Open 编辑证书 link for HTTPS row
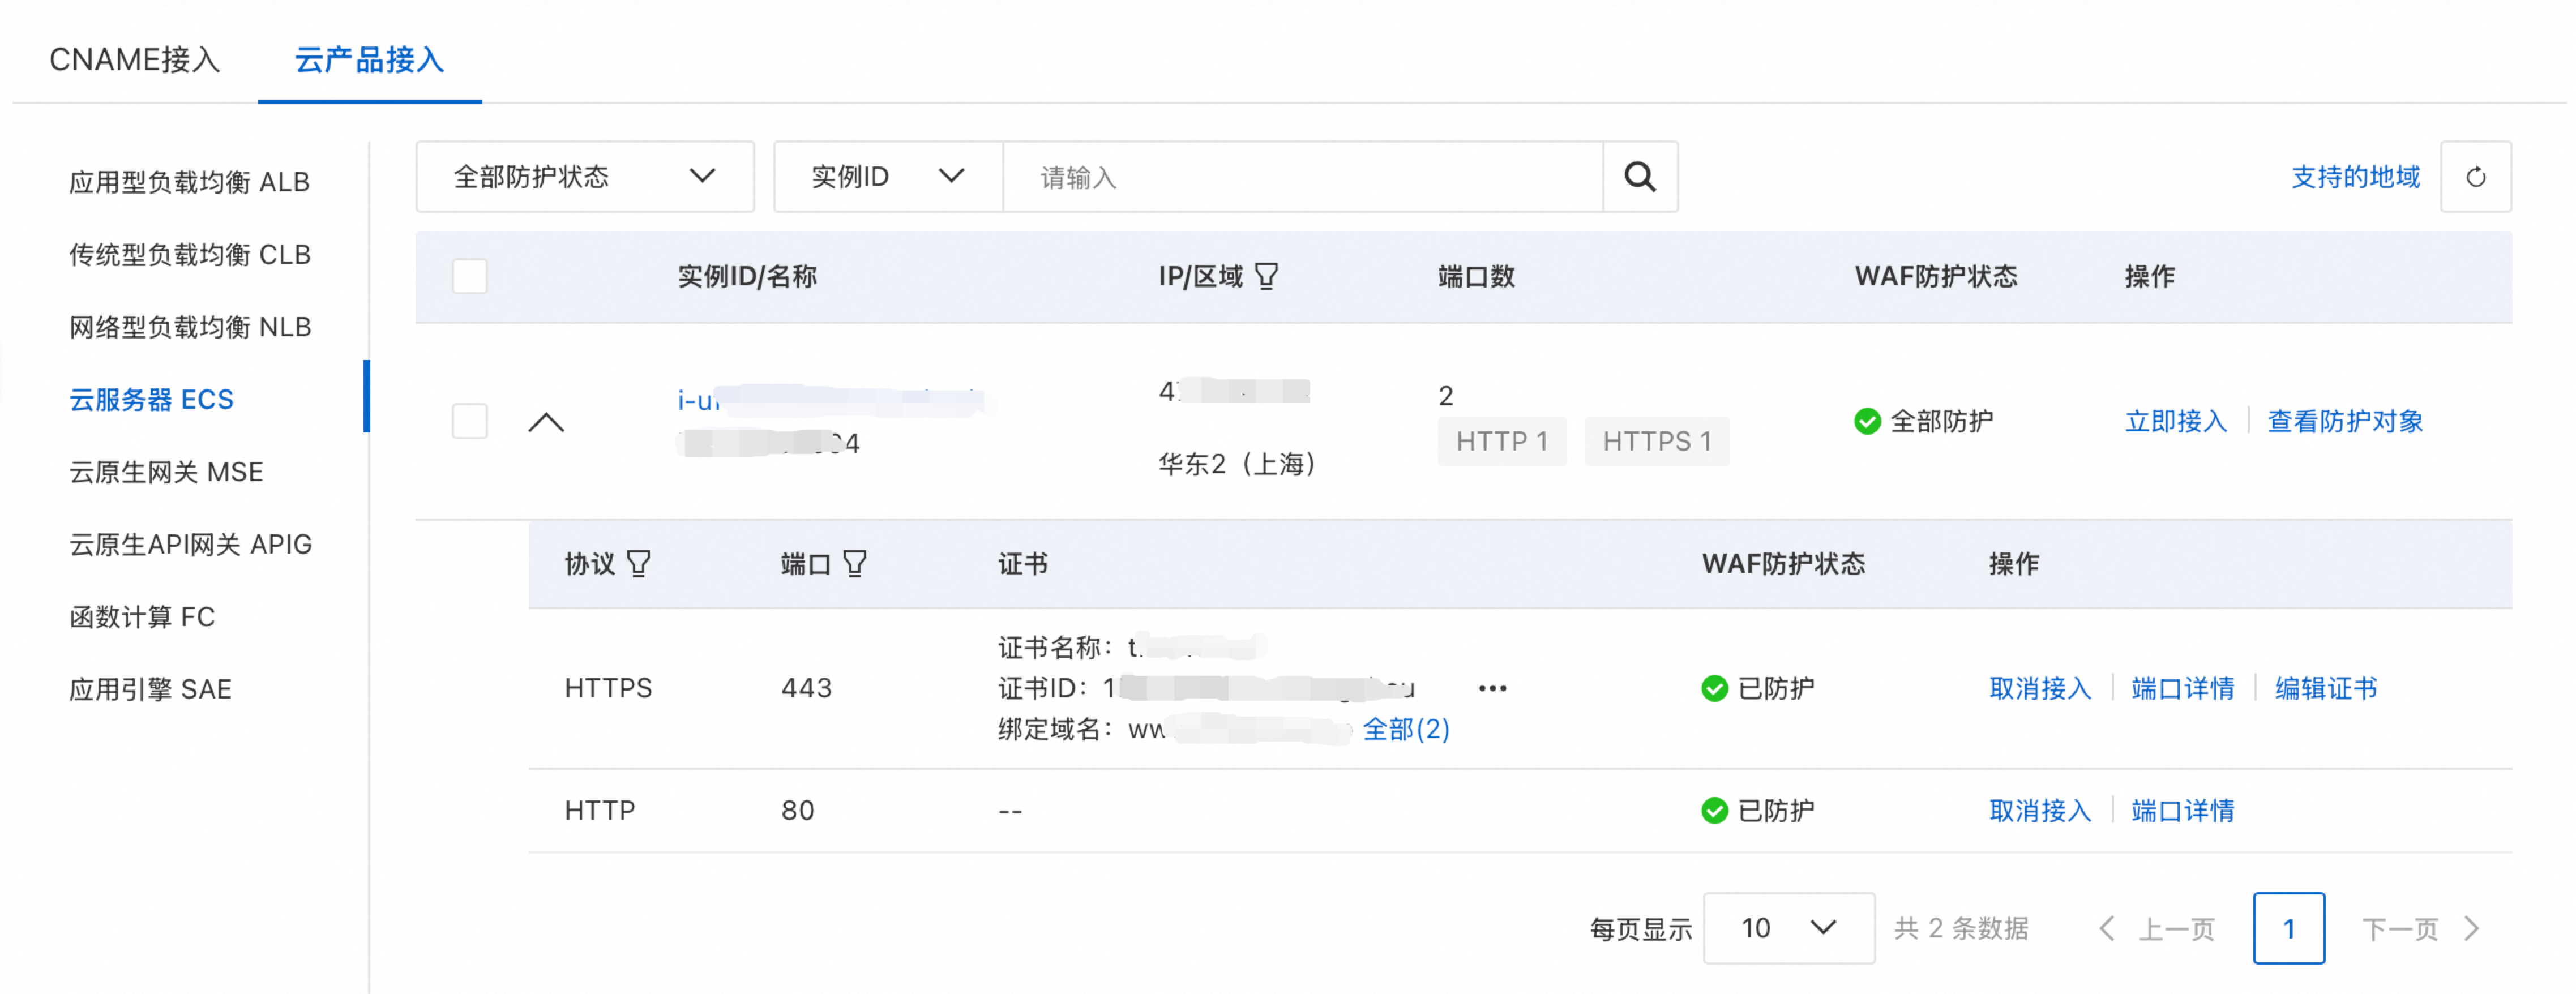Screen dimensions: 2576x994 (2325, 688)
